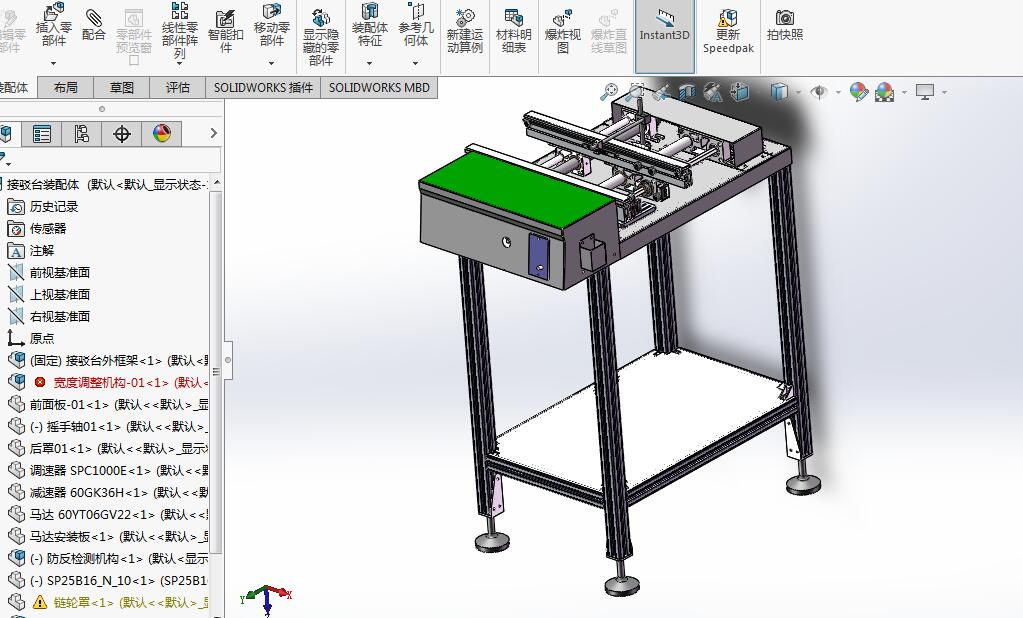The image size is (1023, 618).
Task: Open the DisplayManager color ball tab
Action: coord(161,134)
